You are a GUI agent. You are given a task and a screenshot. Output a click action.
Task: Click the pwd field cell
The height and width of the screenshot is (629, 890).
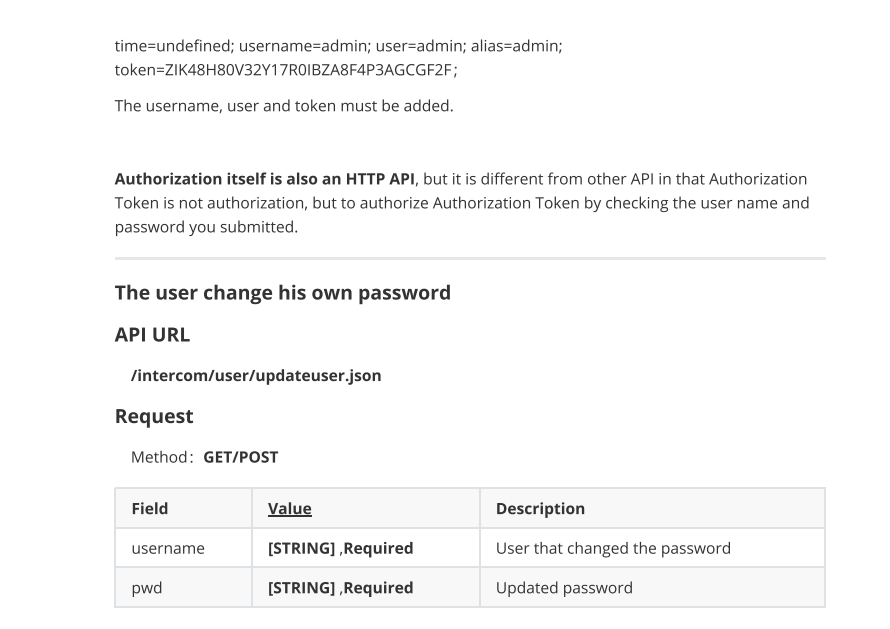tap(184, 588)
